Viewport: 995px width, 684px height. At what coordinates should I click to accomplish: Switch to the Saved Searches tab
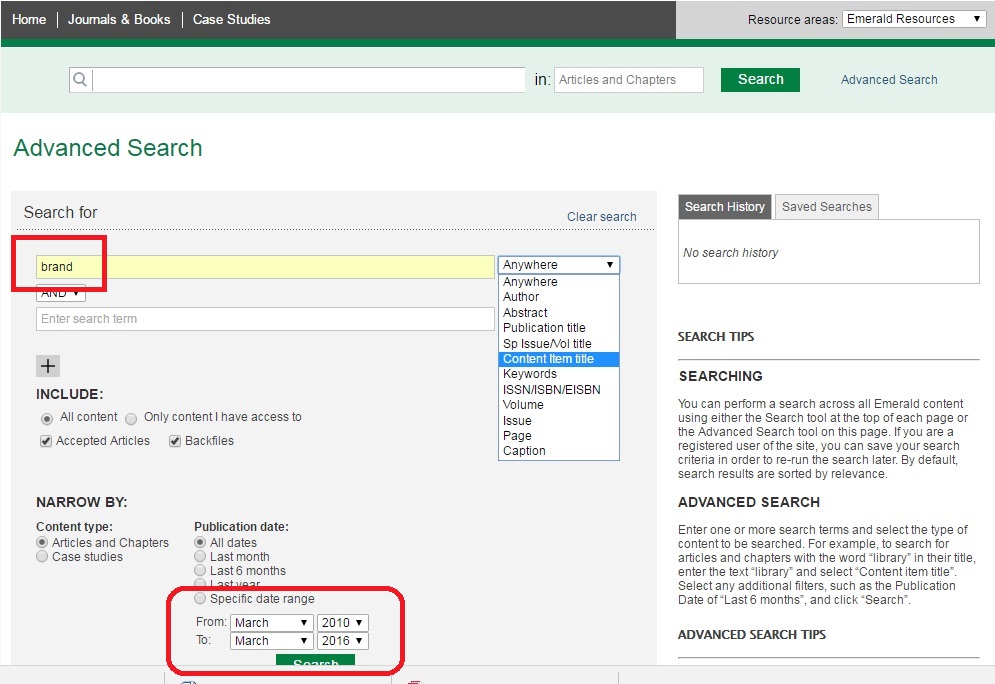coord(827,207)
